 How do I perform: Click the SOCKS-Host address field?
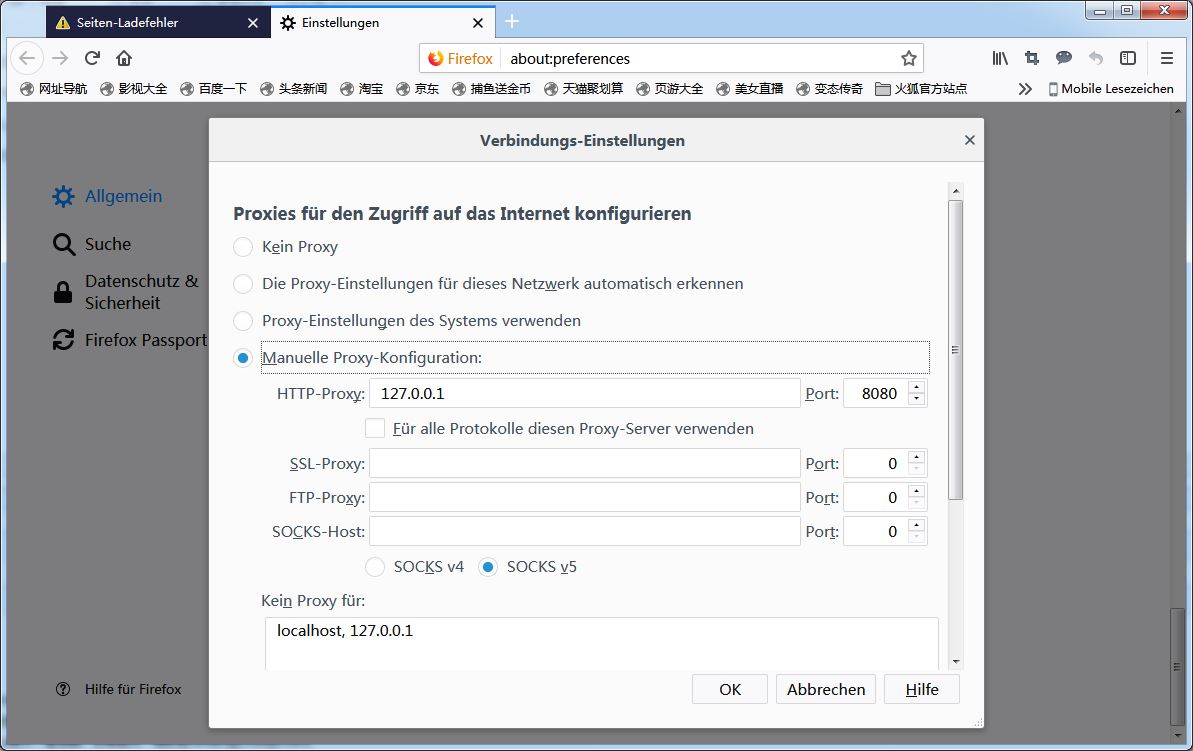point(584,531)
